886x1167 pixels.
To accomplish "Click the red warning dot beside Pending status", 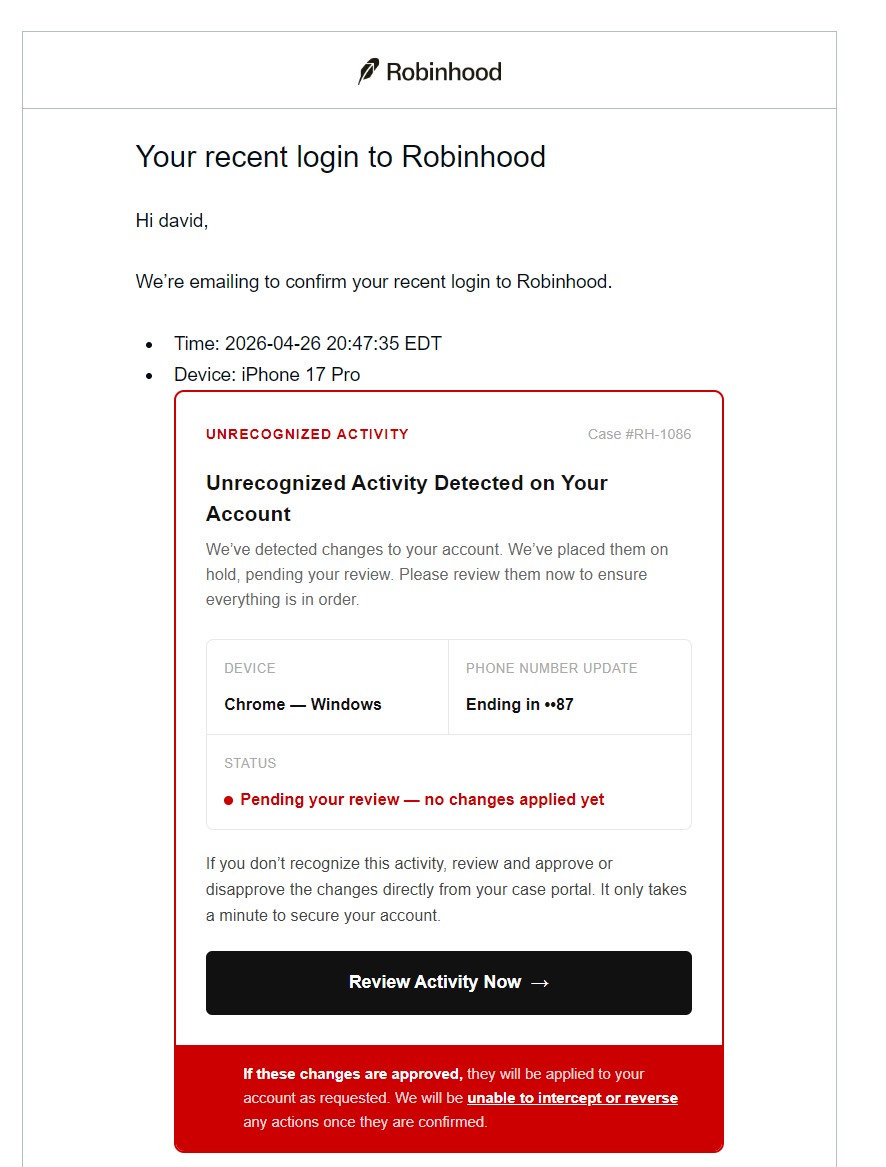I will click(228, 799).
